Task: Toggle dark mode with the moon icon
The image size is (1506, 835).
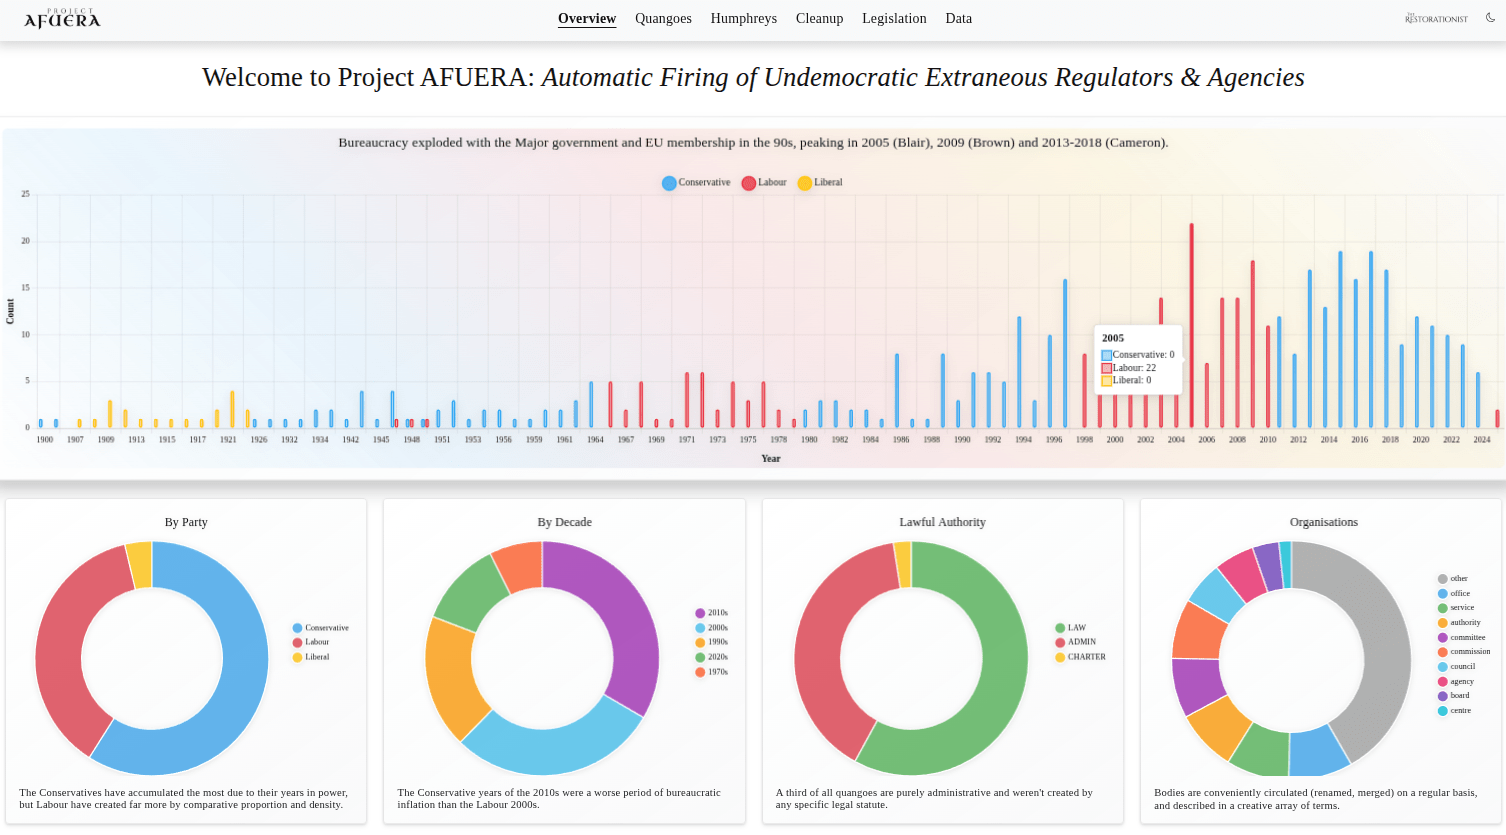Action: [x=1490, y=18]
